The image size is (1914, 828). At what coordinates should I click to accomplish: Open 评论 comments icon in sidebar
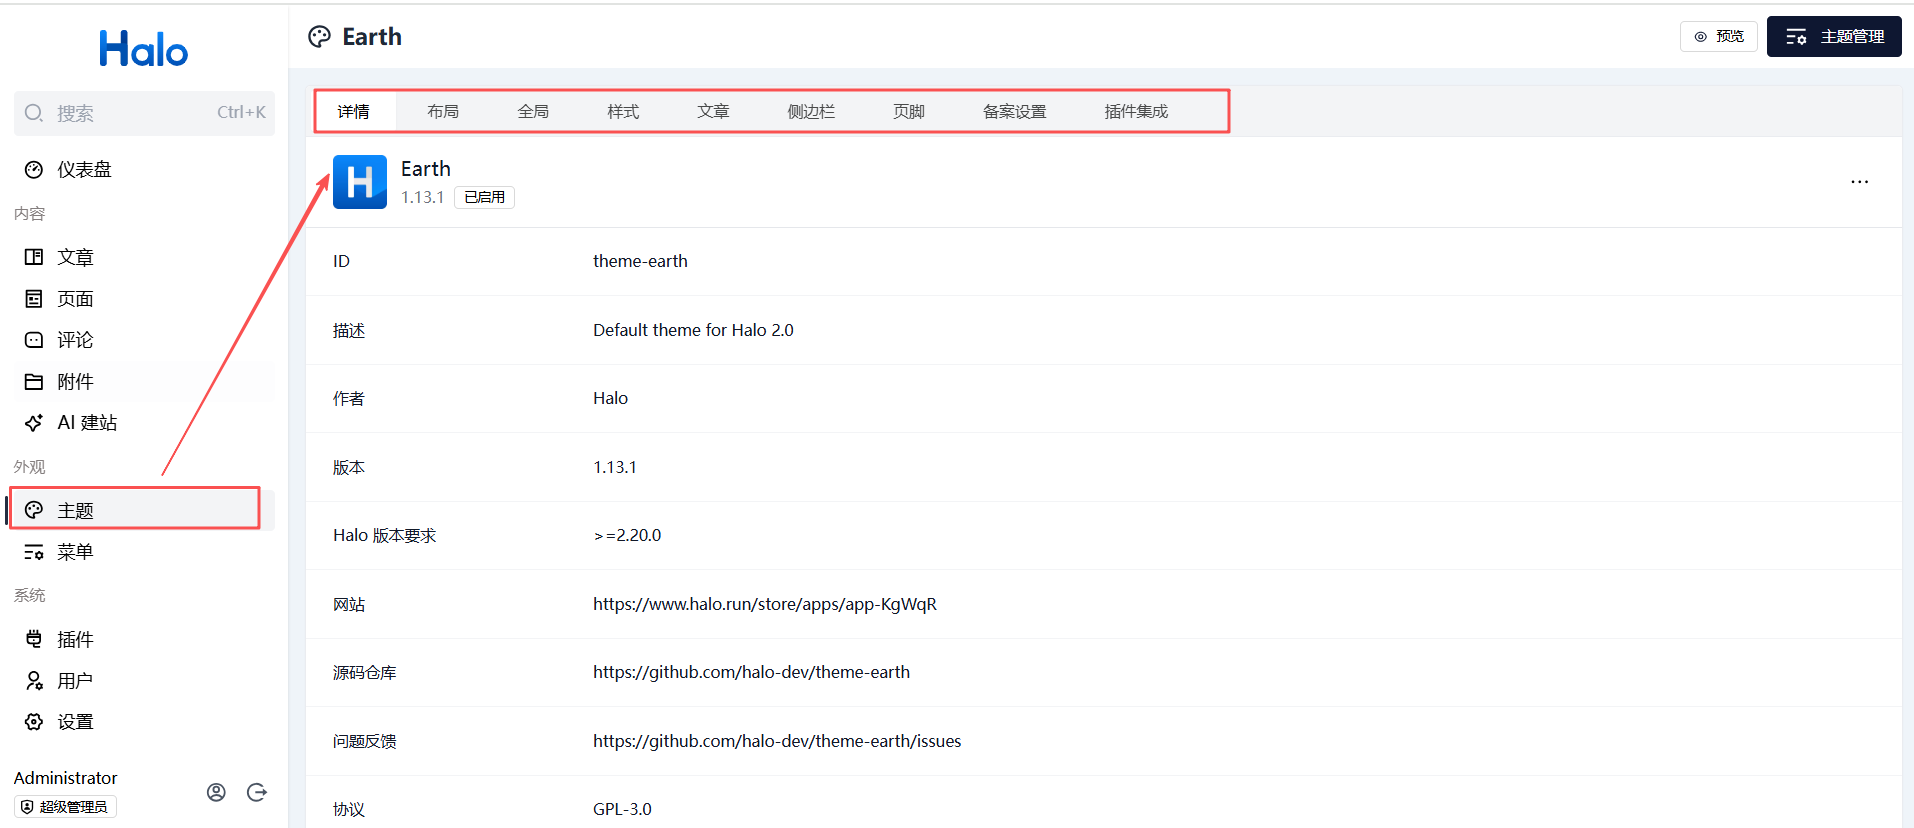tap(34, 340)
